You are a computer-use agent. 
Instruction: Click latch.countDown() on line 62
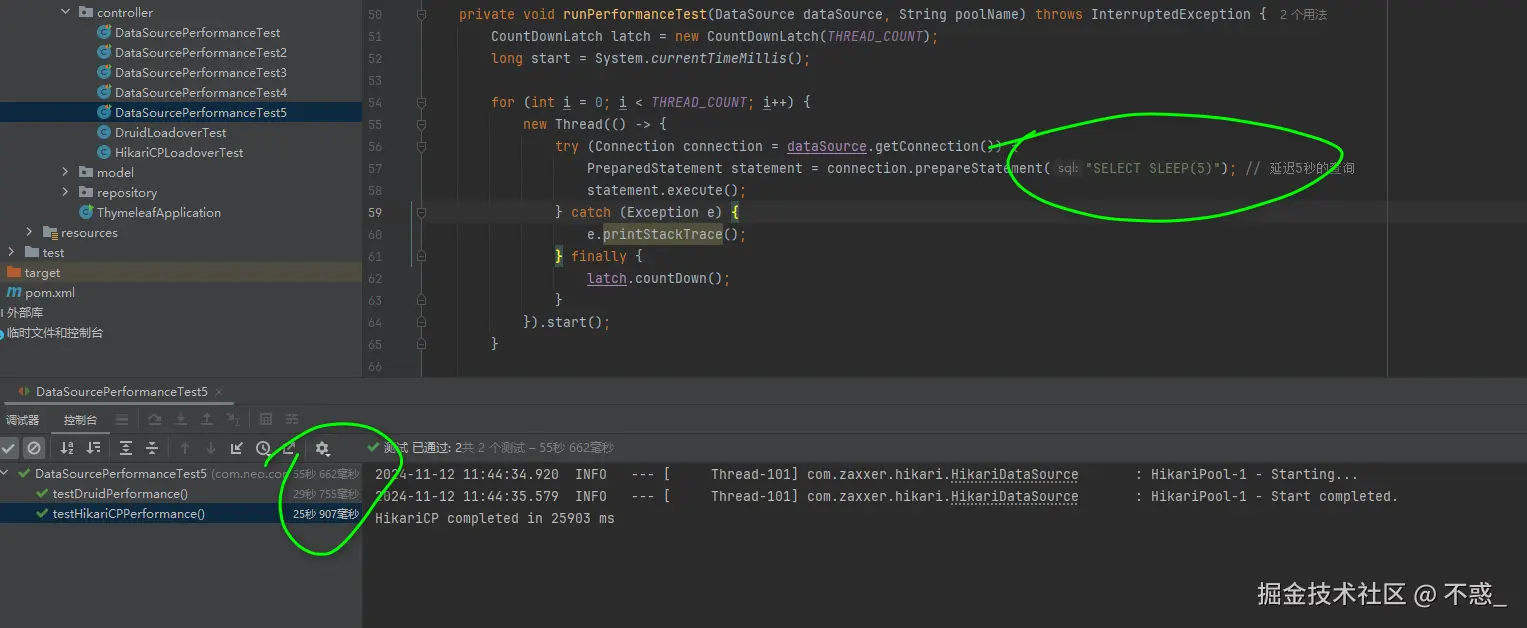(x=658, y=279)
